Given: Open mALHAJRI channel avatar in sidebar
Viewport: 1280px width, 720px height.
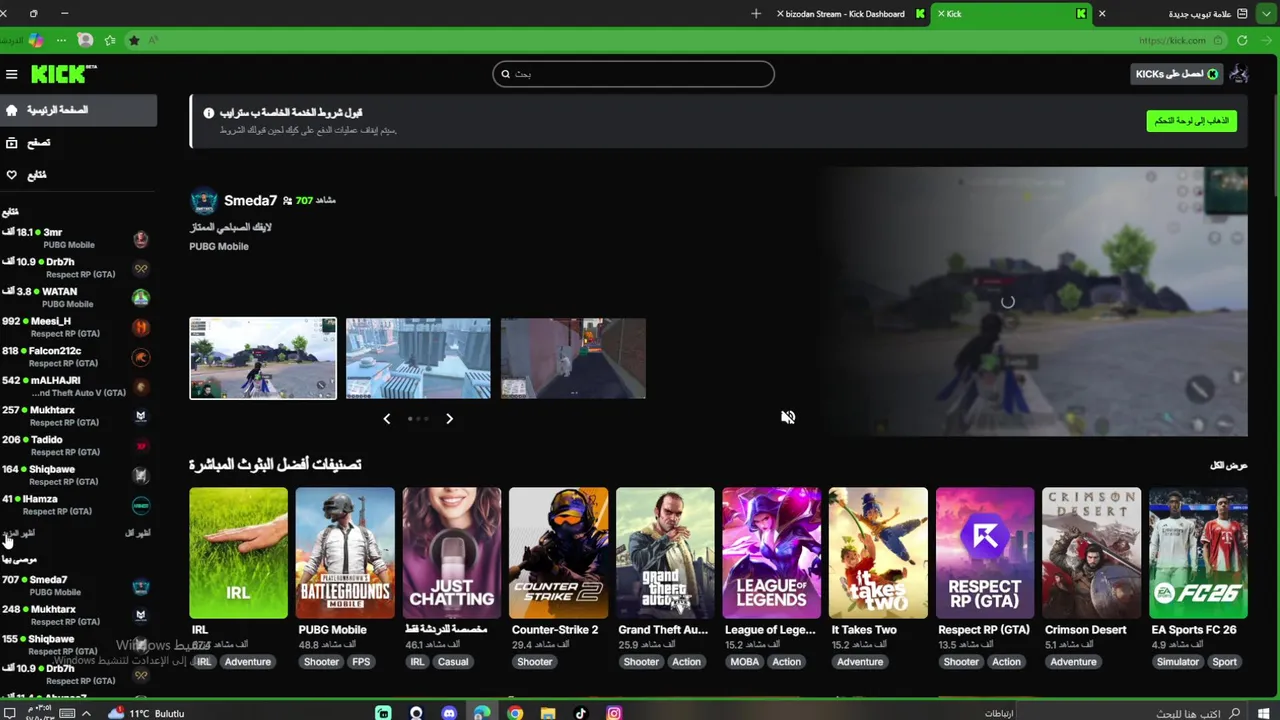Looking at the screenshot, I should 141,386.
